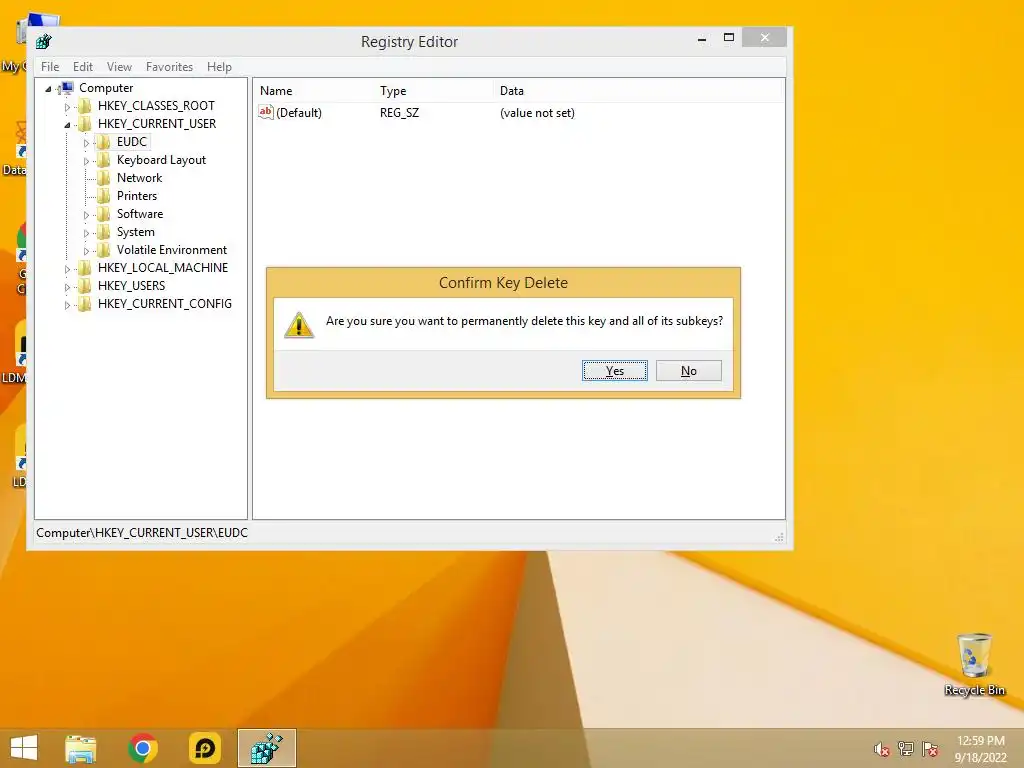Select the Printers key label
Image resolution: width=1024 pixels, height=768 pixels.
pyautogui.click(x=136, y=196)
